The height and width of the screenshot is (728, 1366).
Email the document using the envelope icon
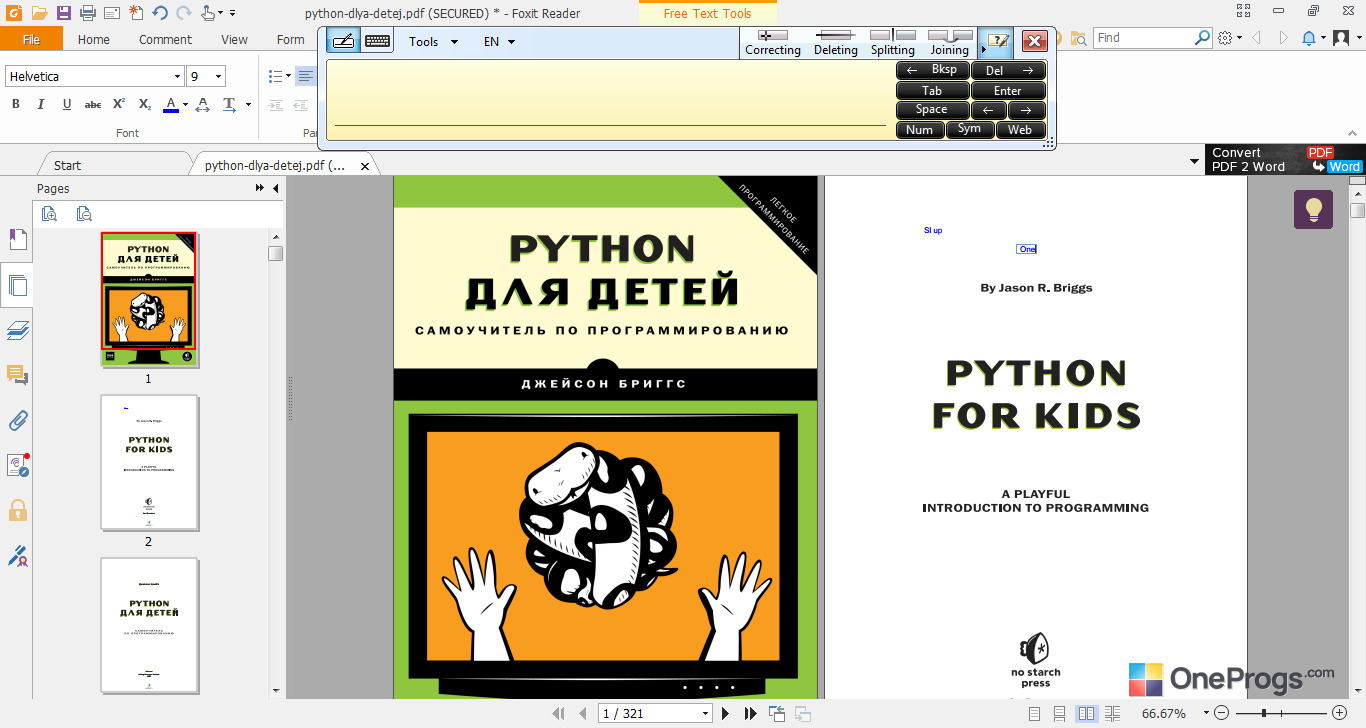[x=111, y=13]
